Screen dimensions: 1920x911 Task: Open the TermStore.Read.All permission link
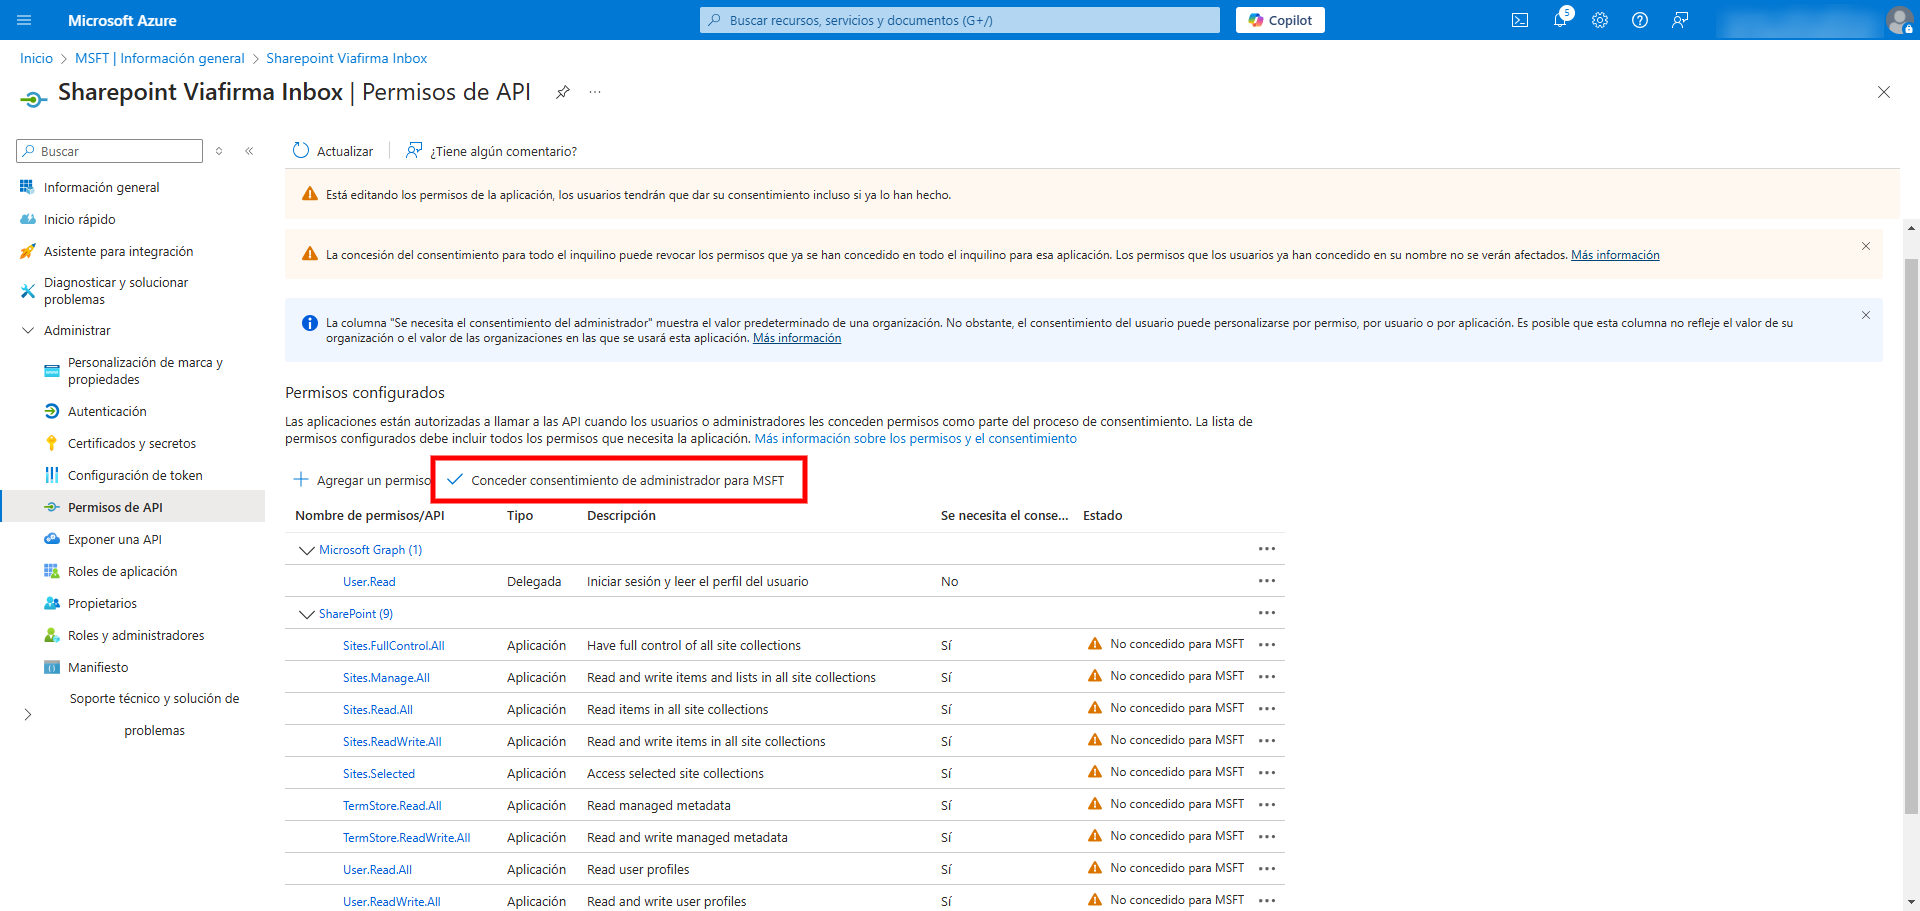click(x=392, y=806)
